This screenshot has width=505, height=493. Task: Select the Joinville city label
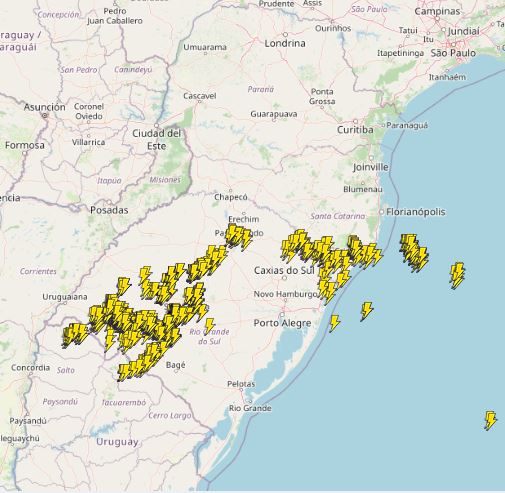pyautogui.click(x=371, y=167)
